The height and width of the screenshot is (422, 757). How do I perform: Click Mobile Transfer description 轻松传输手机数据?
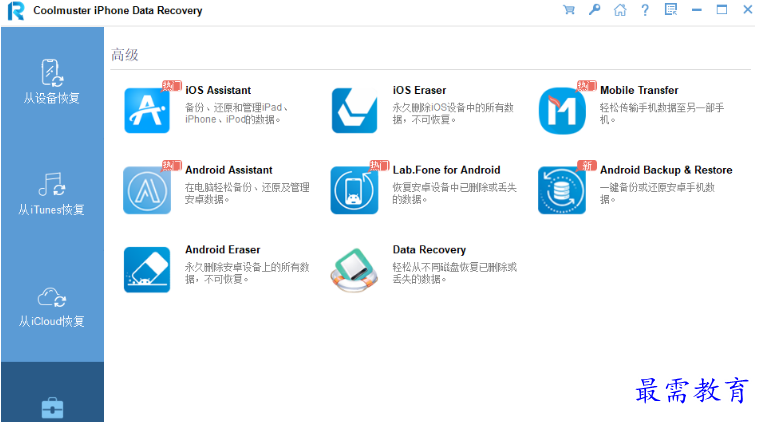point(662,113)
